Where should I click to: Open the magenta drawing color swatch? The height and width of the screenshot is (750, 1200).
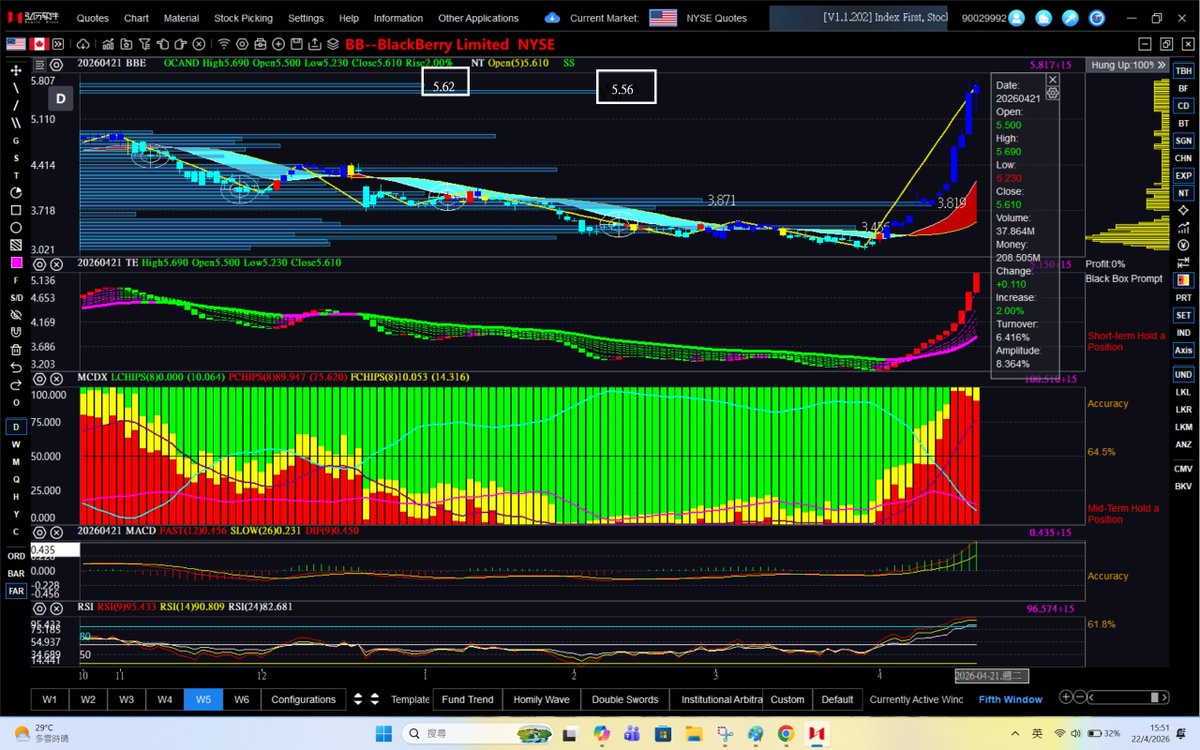(x=16, y=262)
